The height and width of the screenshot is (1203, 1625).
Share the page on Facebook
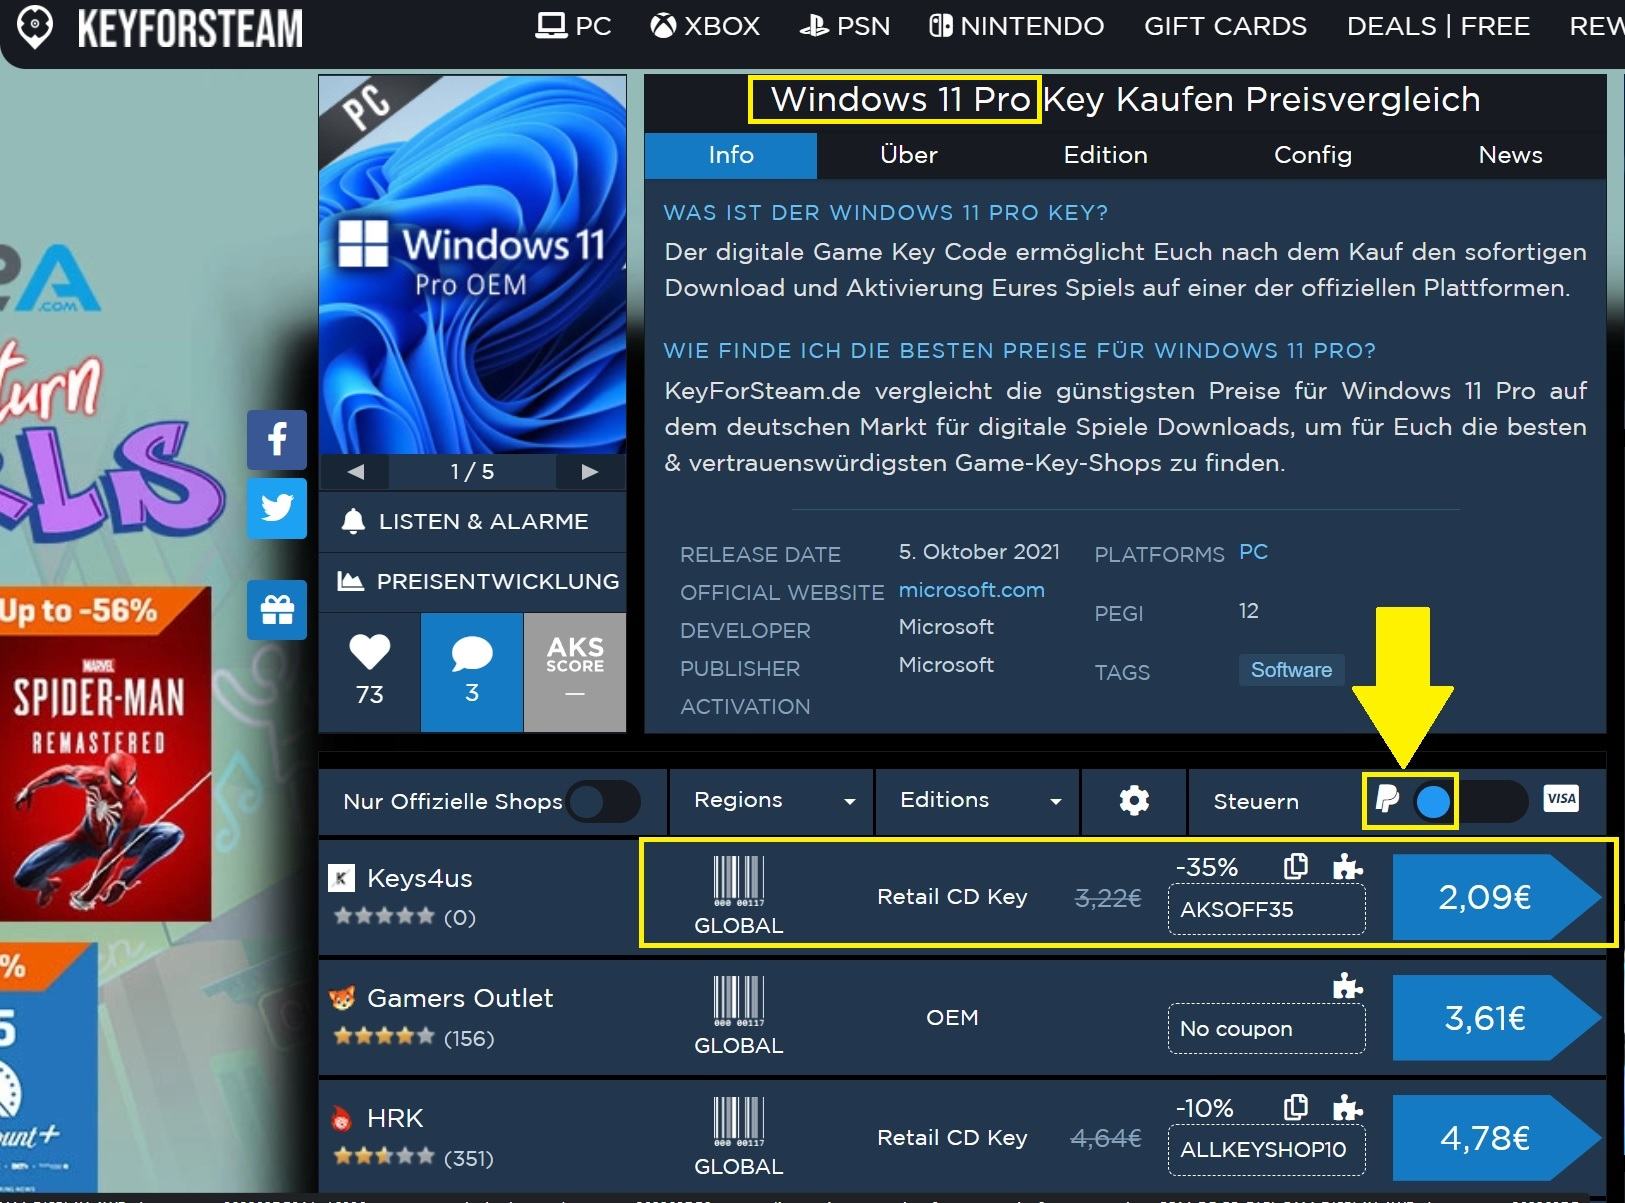click(x=277, y=439)
